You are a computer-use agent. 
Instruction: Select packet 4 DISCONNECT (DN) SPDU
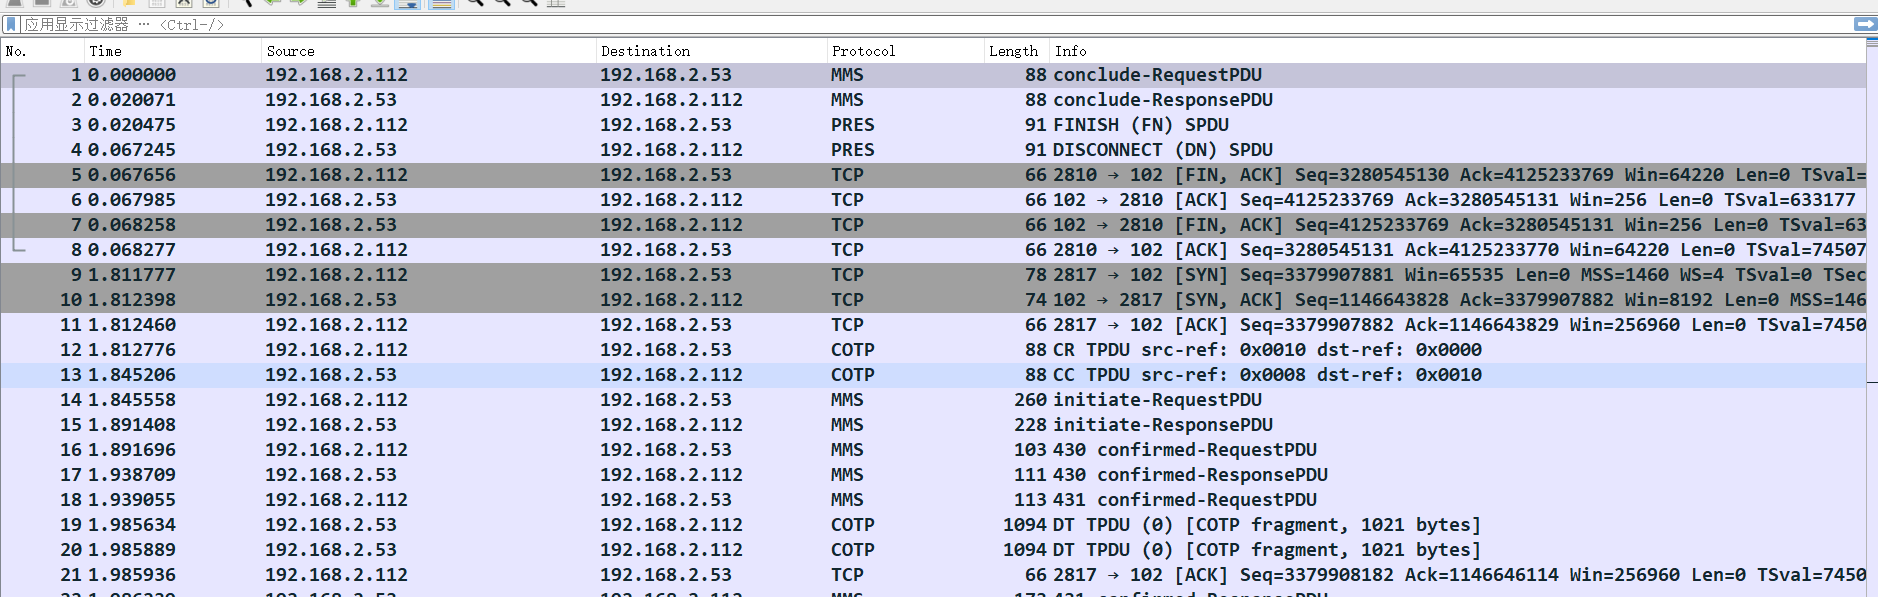(x=900, y=150)
